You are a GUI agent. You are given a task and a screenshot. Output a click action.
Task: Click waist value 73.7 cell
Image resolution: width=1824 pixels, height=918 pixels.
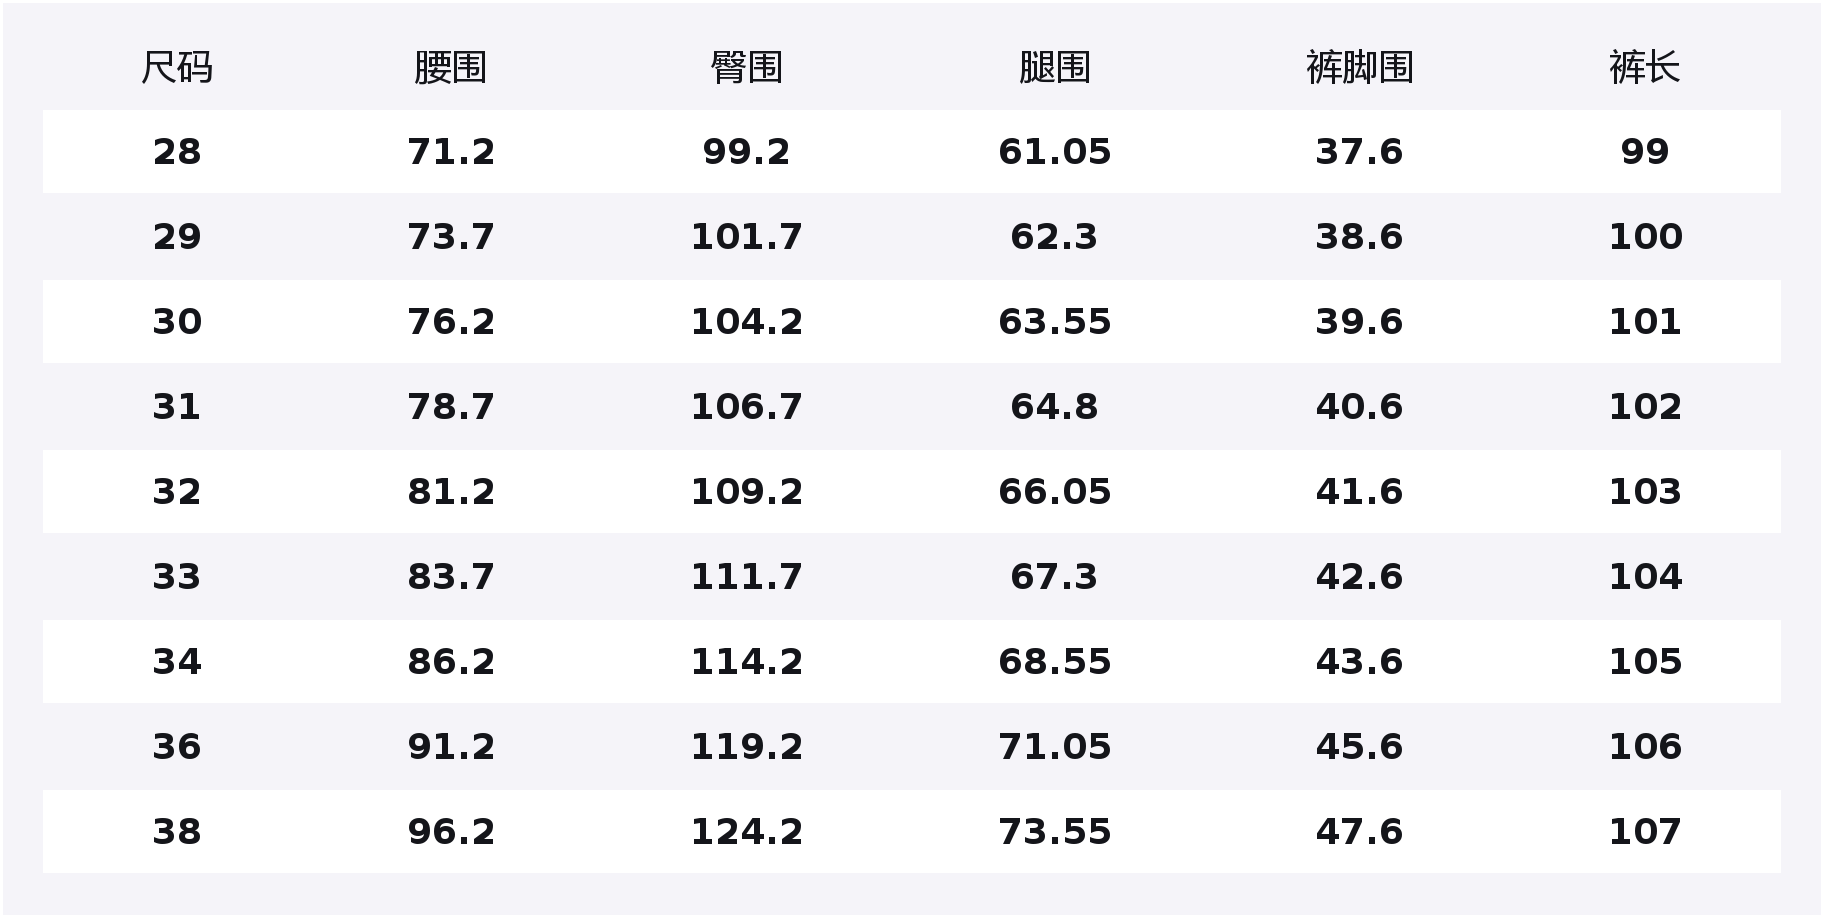(x=451, y=237)
